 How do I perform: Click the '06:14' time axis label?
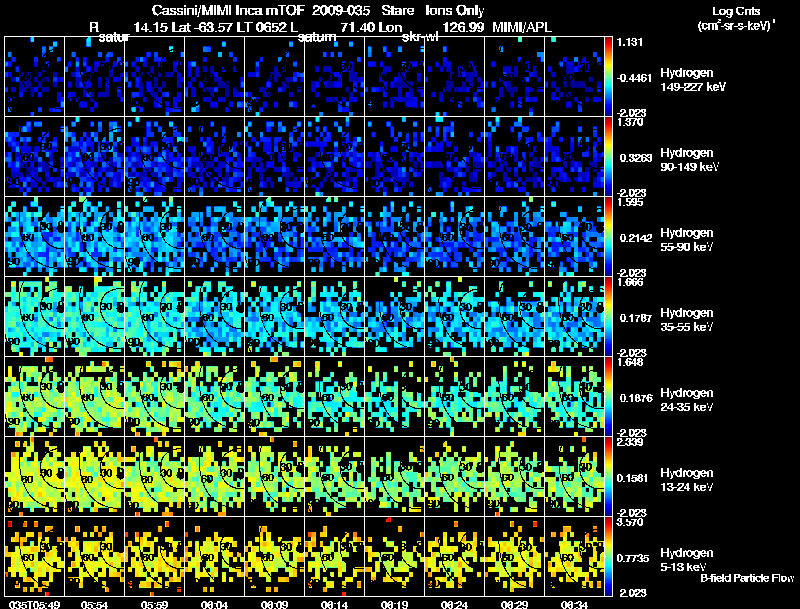[335, 604]
